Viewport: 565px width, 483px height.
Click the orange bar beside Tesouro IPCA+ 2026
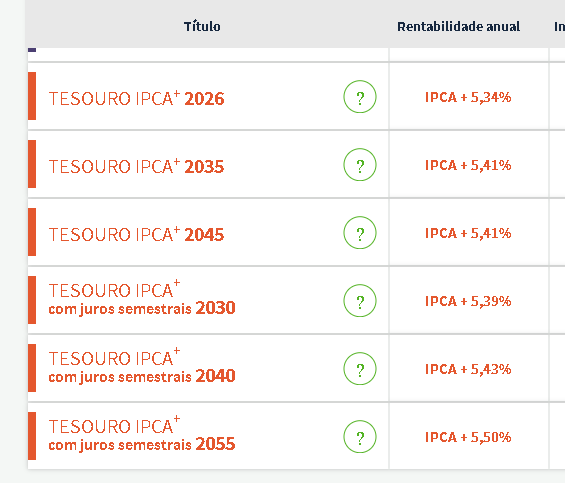pos(32,96)
